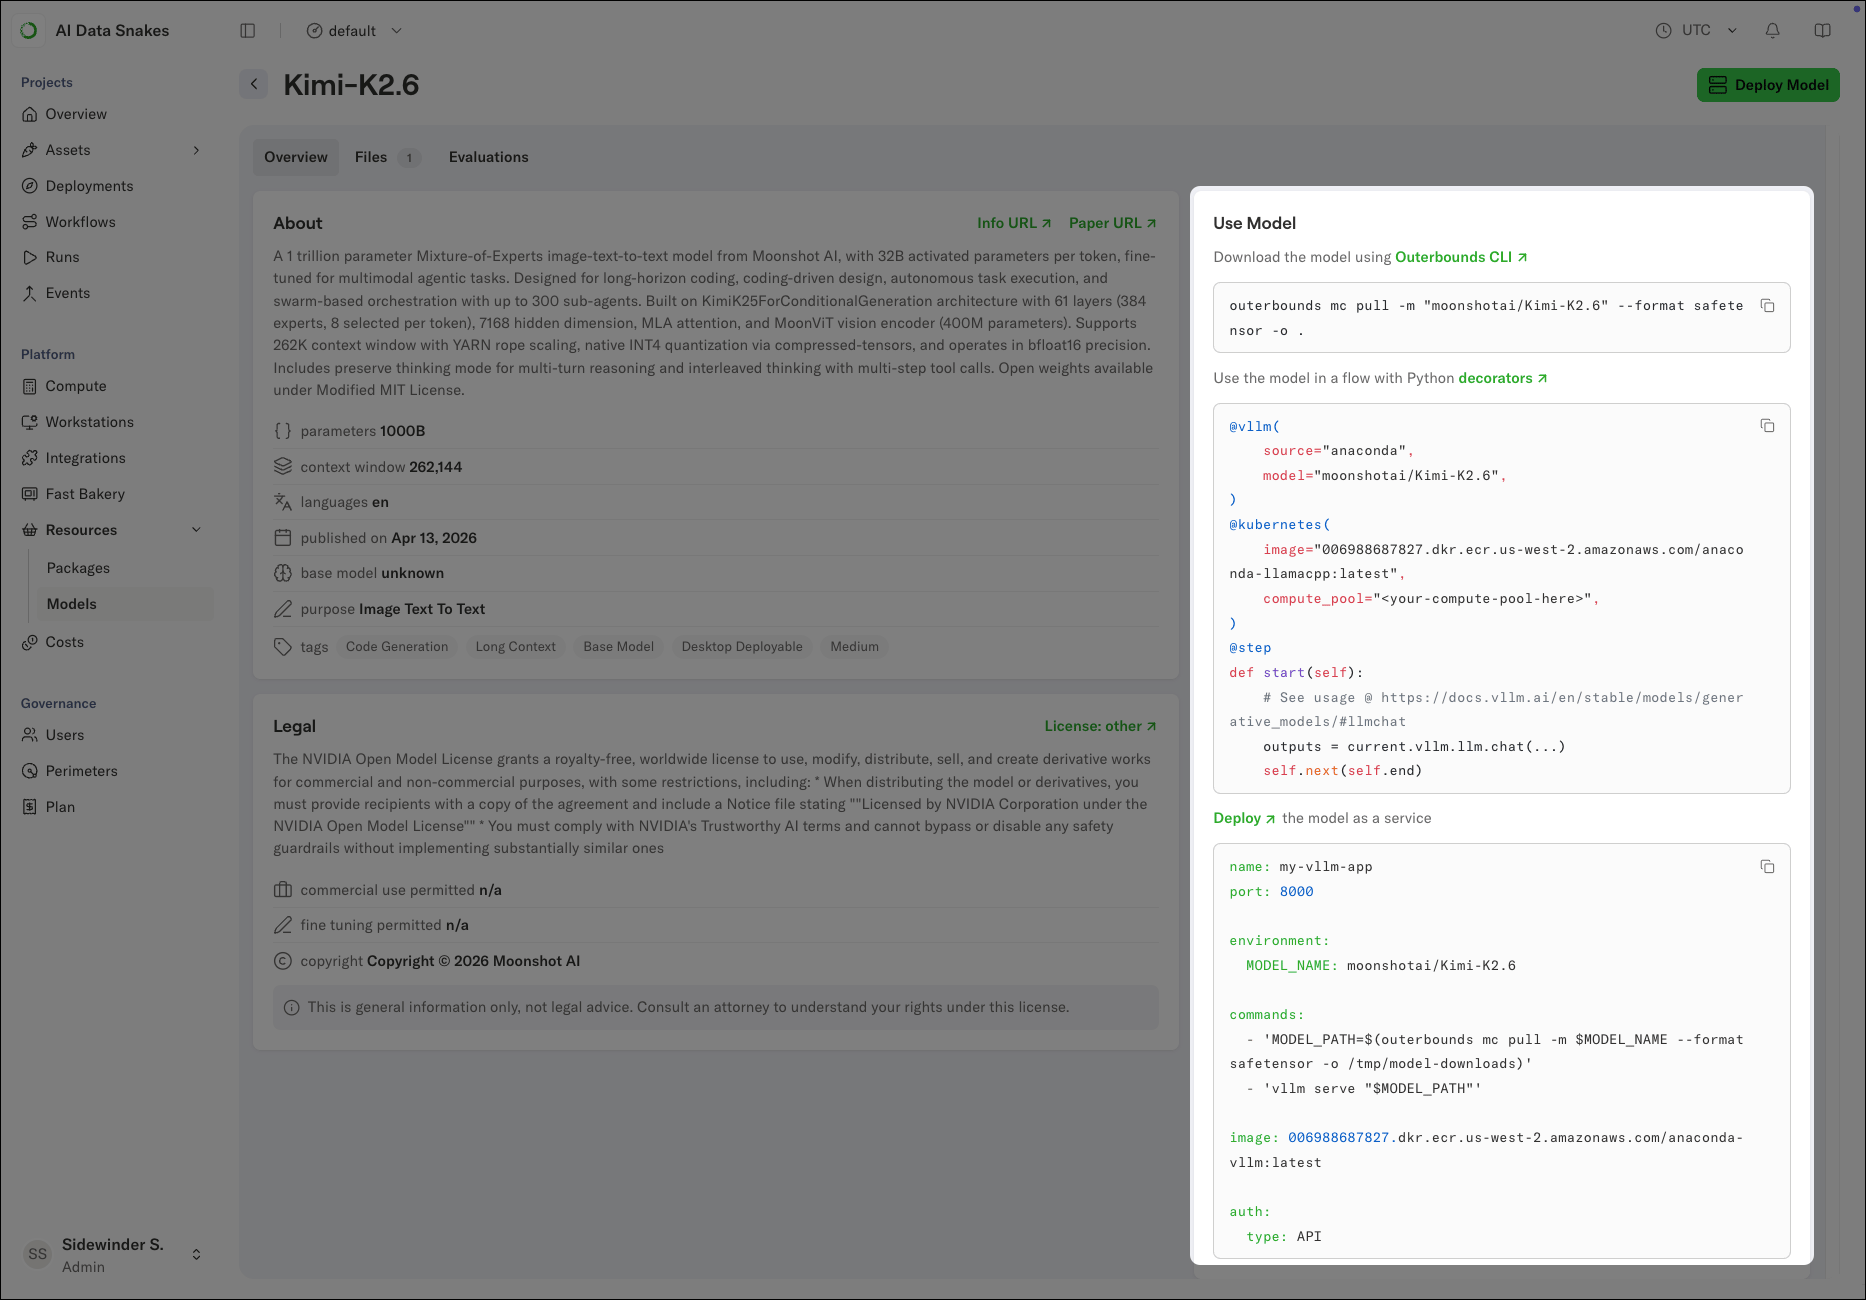Click the commercial use permitted n/a row
The width and height of the screenshot is (1866, 1300).
716,890
